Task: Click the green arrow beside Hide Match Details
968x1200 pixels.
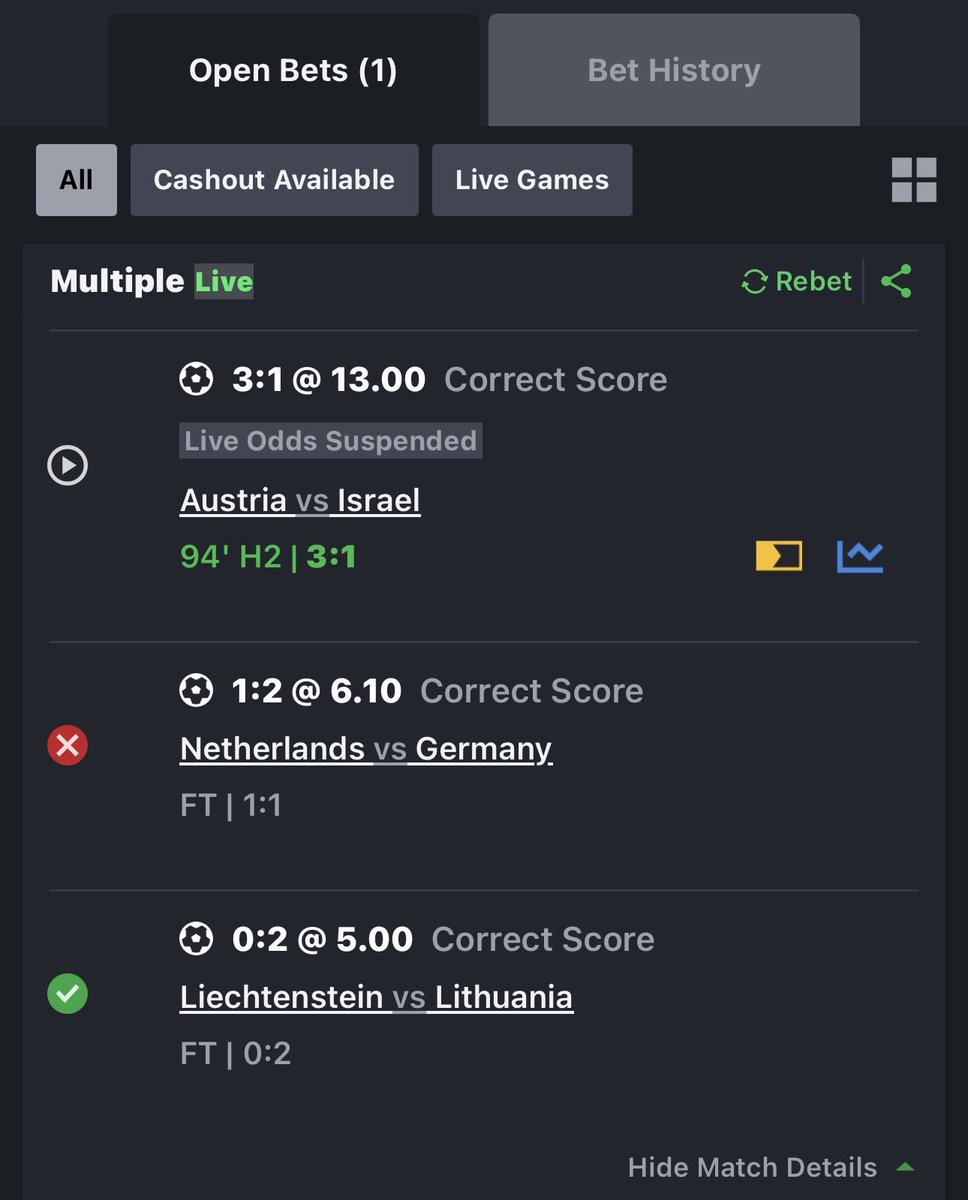Action: [905, 1167]
